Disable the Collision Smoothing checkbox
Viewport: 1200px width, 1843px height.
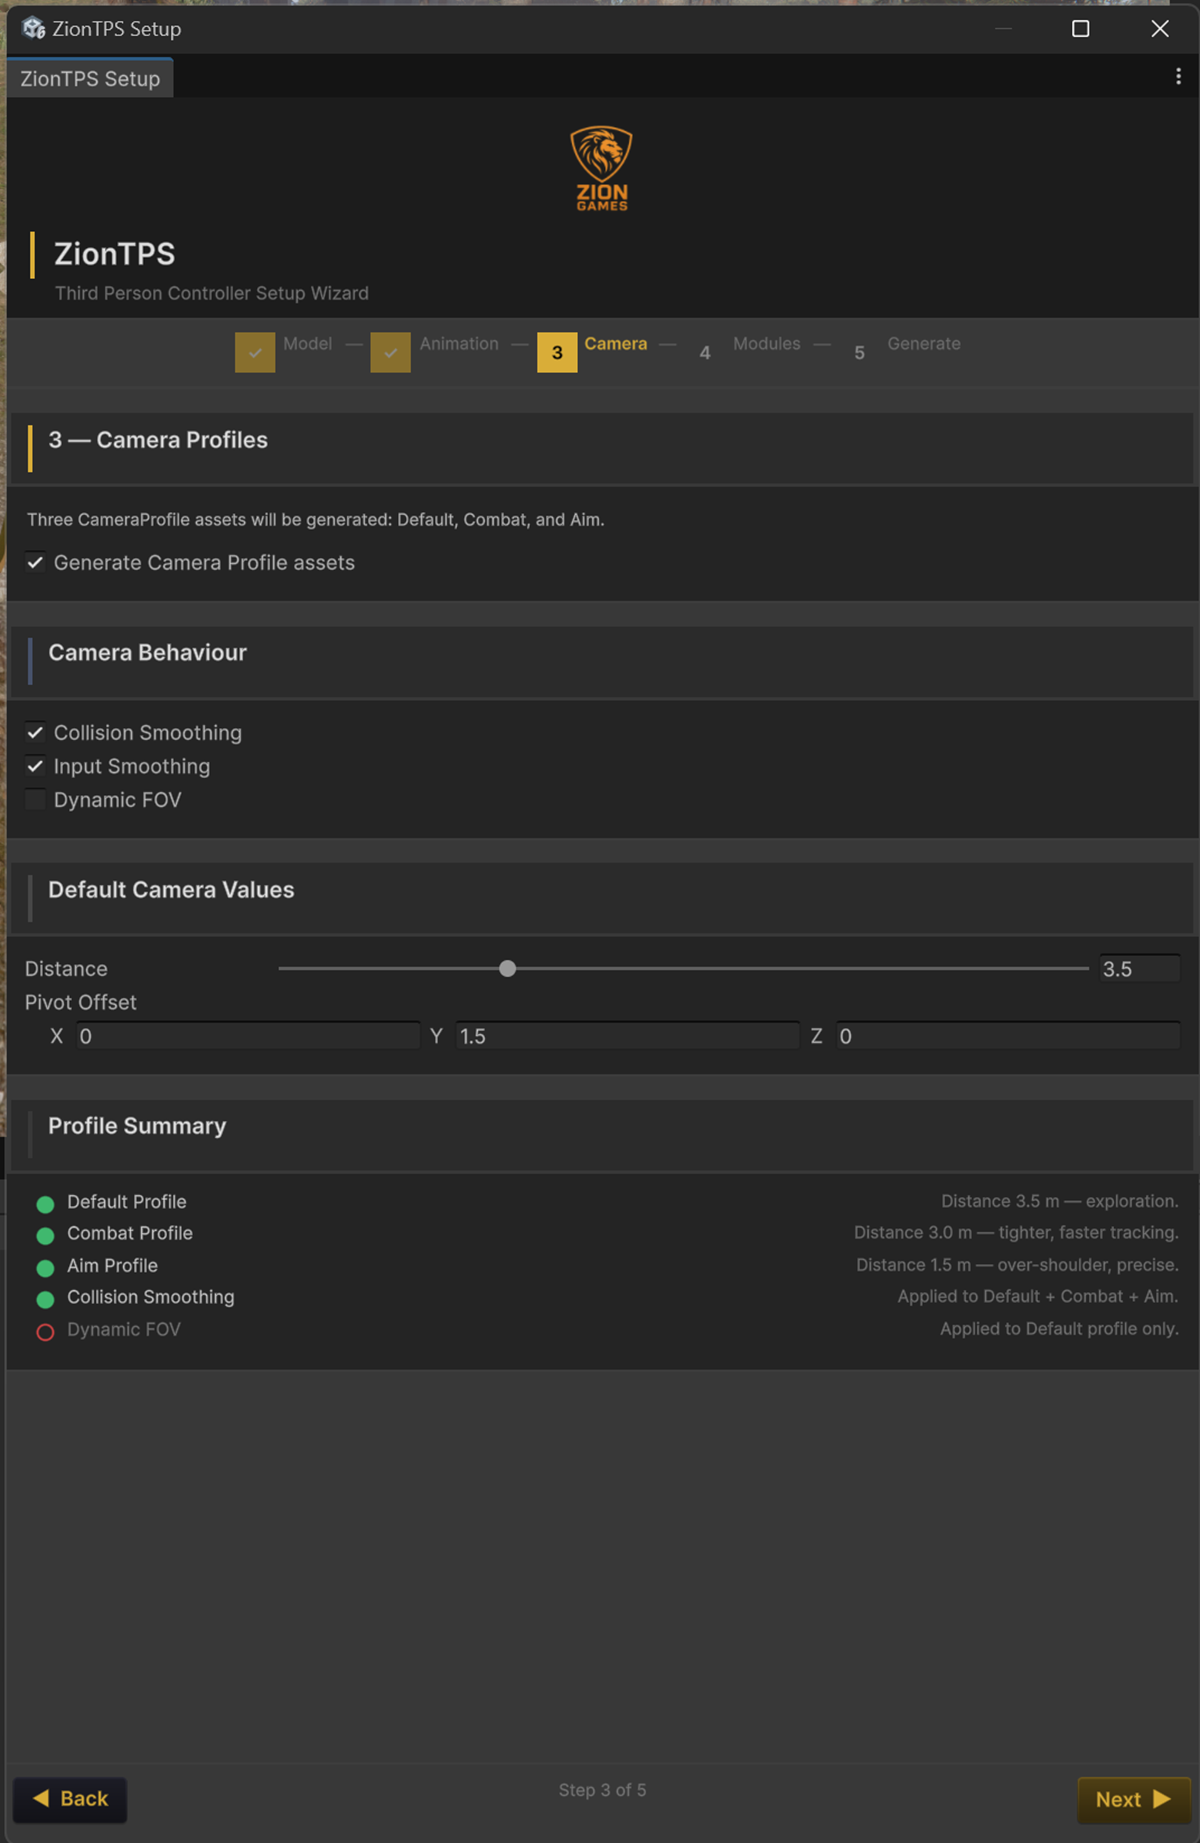(35, 732)
